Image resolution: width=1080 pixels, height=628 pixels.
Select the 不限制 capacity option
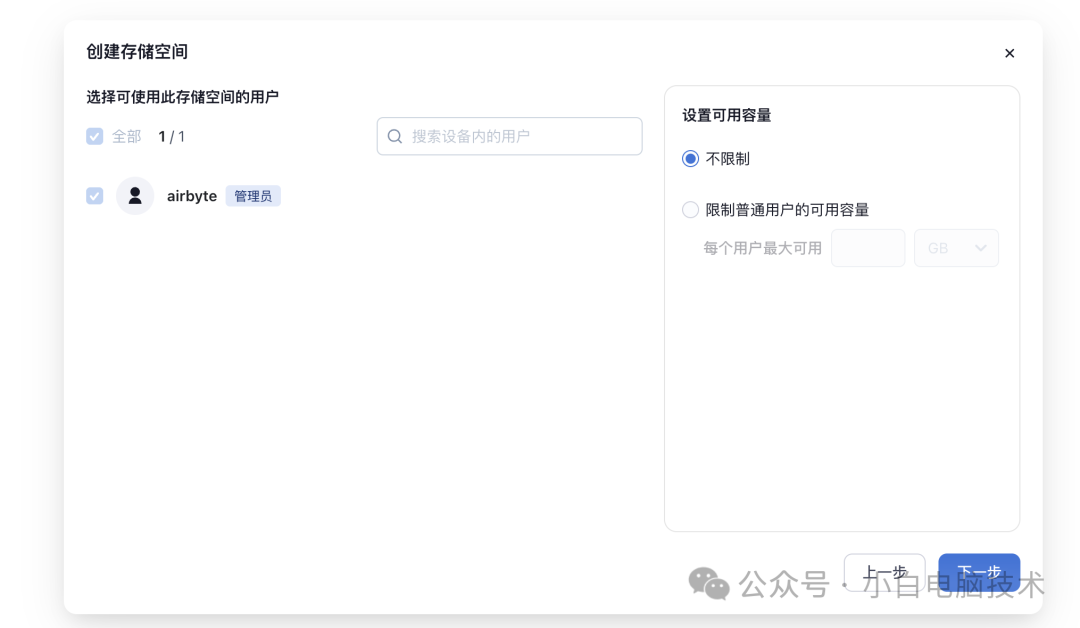click(x=690, y=158)
